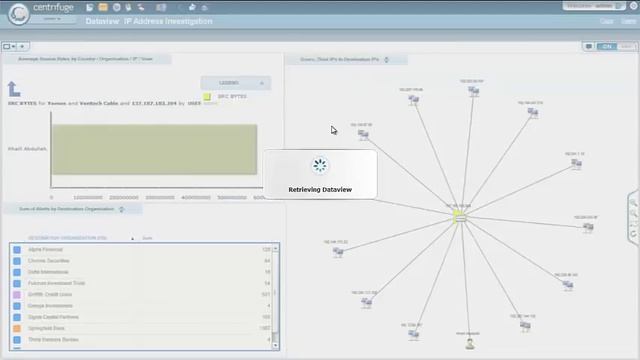Collapse the Legend panel

(262, 83)
